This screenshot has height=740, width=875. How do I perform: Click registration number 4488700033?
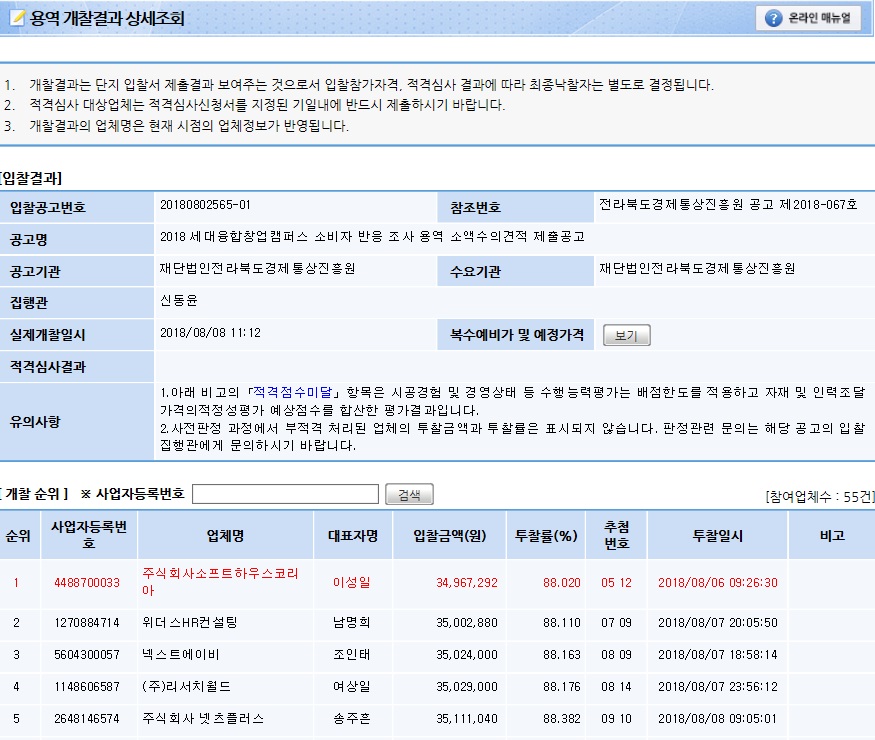point(87,583)
